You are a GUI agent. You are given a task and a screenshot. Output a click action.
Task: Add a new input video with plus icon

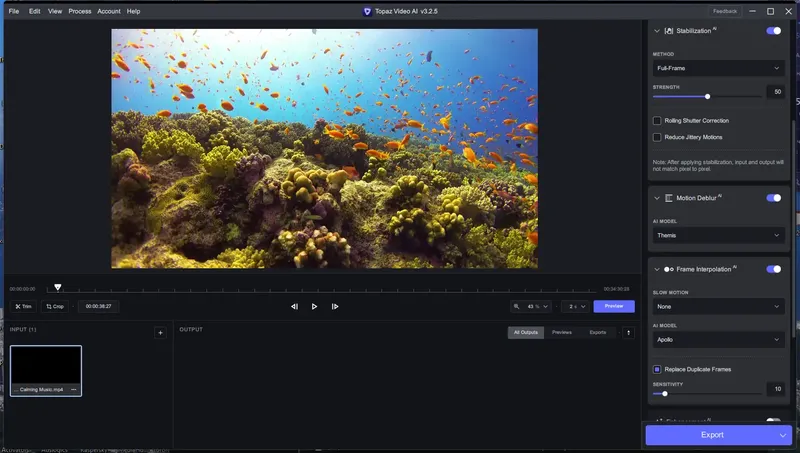(x=160, y=332)
